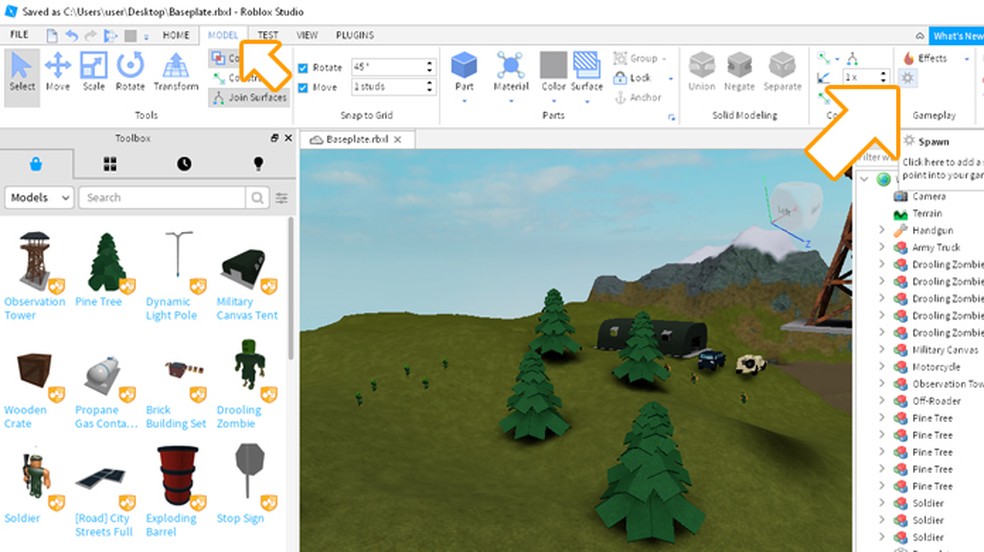Click the What's New button

point(957,36)
